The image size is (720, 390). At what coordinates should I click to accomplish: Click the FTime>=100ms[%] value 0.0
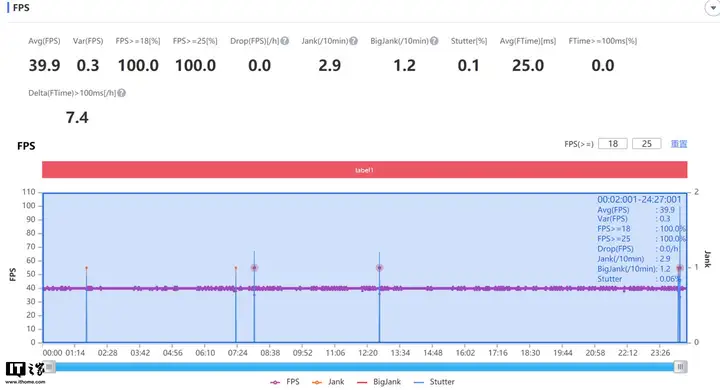[602, 66]
